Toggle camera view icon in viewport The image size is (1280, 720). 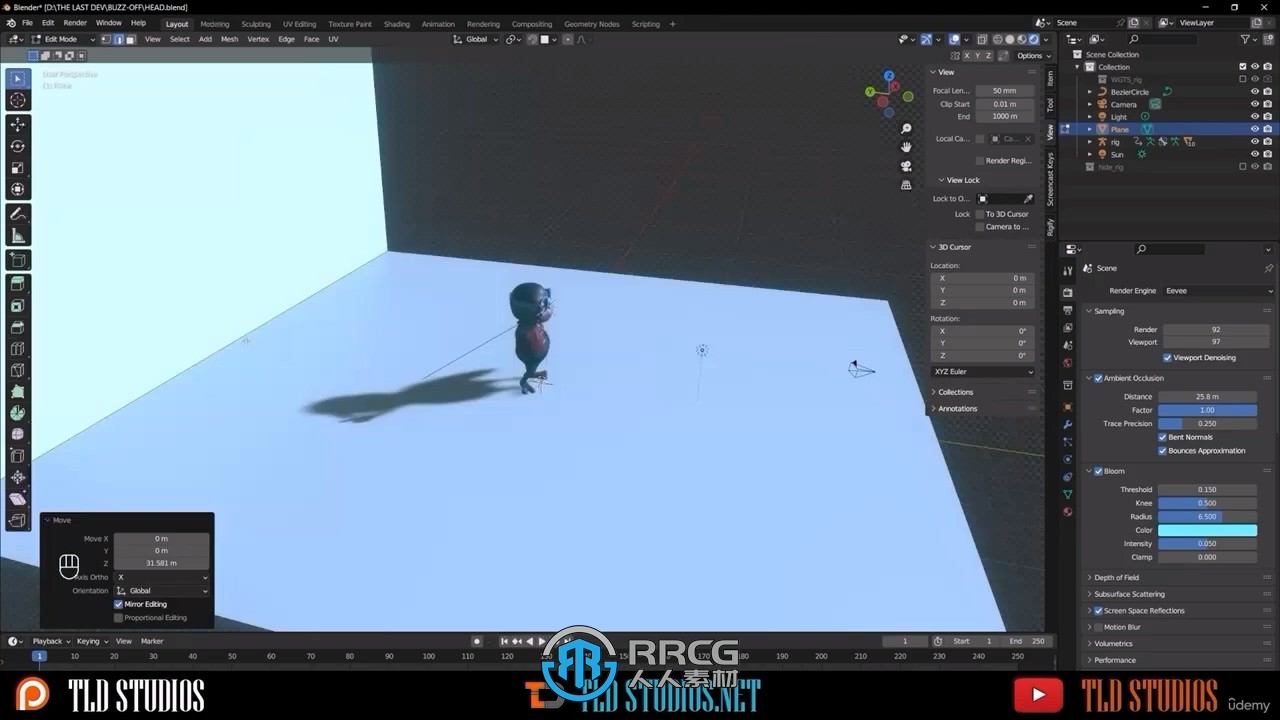(906, 166)
